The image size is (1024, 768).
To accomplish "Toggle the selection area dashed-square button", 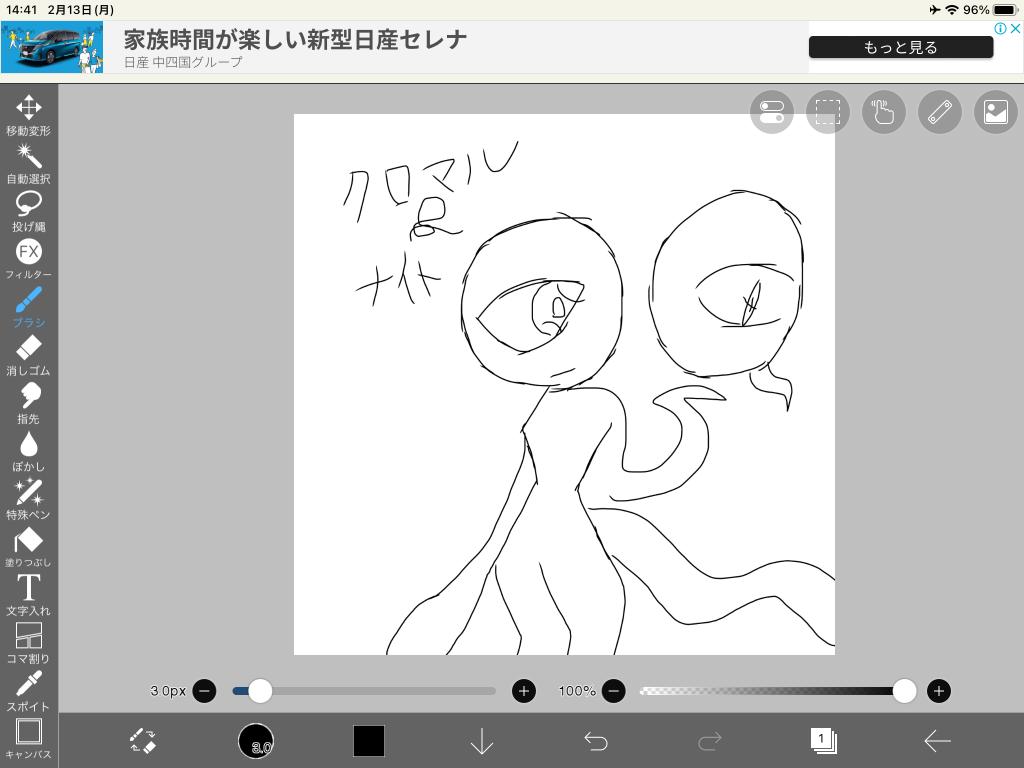I will click(827, 112).
